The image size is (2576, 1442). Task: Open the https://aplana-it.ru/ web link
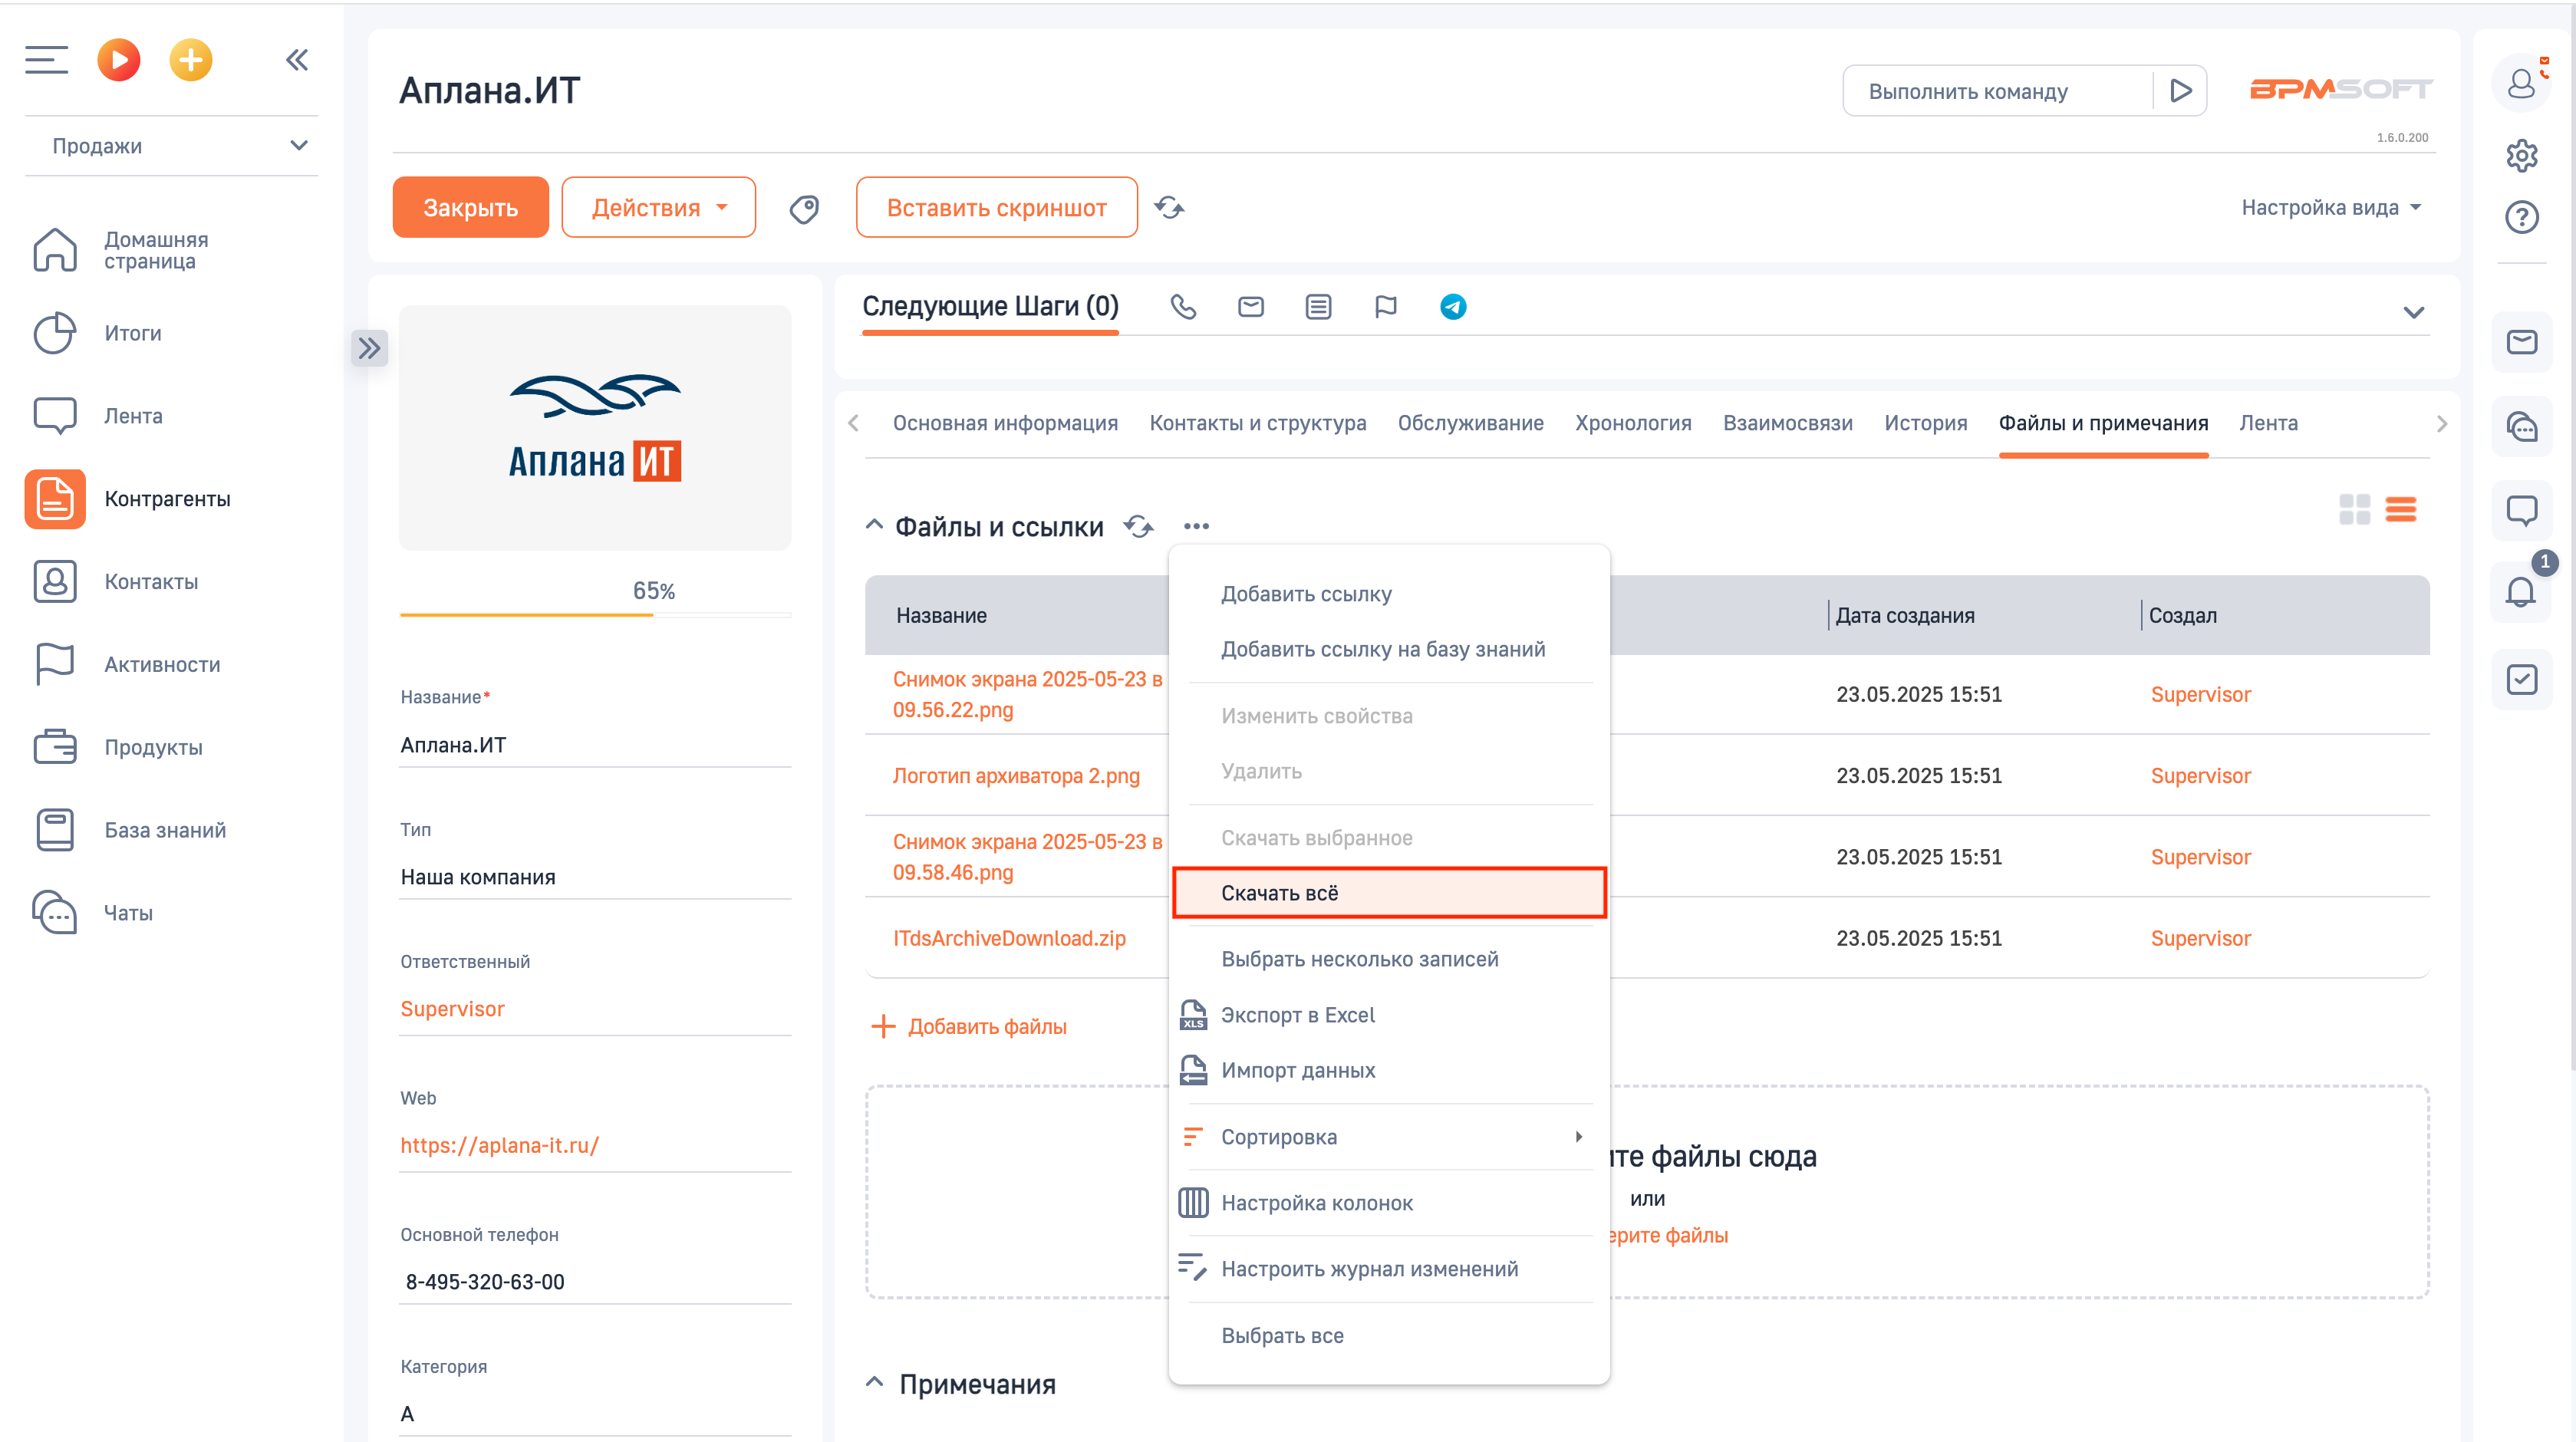tap(499, 1145)
